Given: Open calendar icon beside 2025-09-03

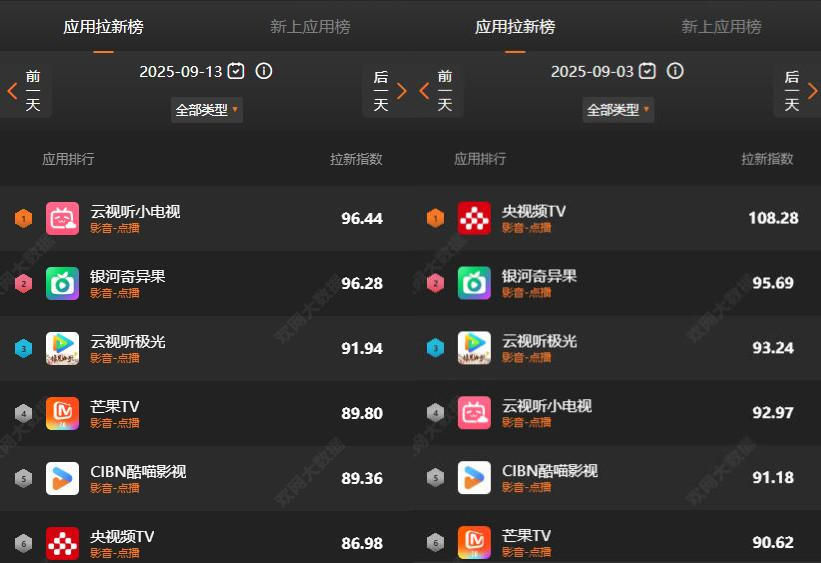Looking at the screenshot, I should tap(648, 71).
